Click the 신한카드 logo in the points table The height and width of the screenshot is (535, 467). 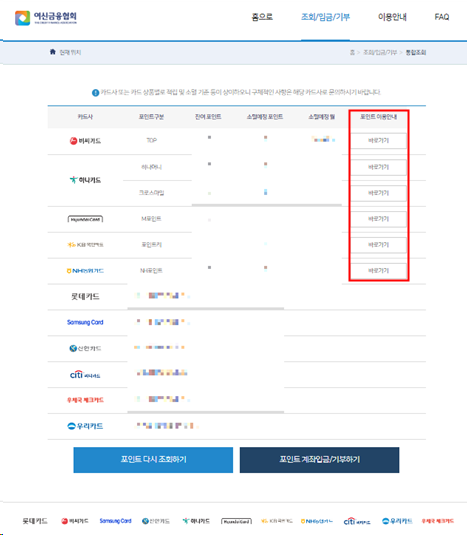tap(85, 348)
